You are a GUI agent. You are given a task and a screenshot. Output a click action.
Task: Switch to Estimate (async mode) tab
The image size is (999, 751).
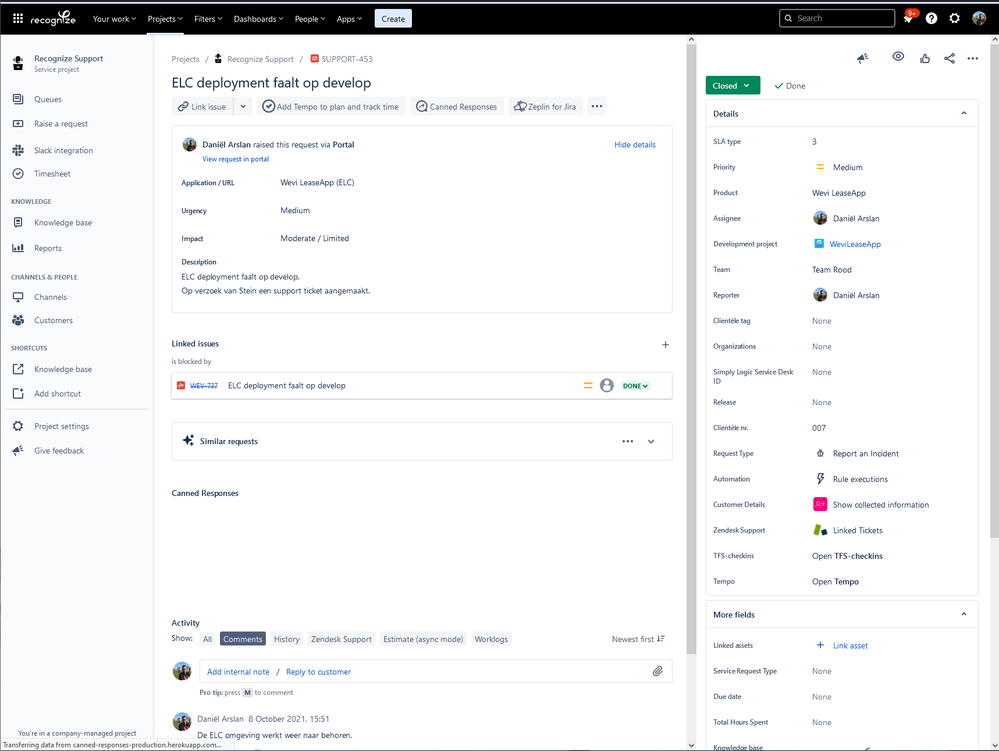(423, 639)
